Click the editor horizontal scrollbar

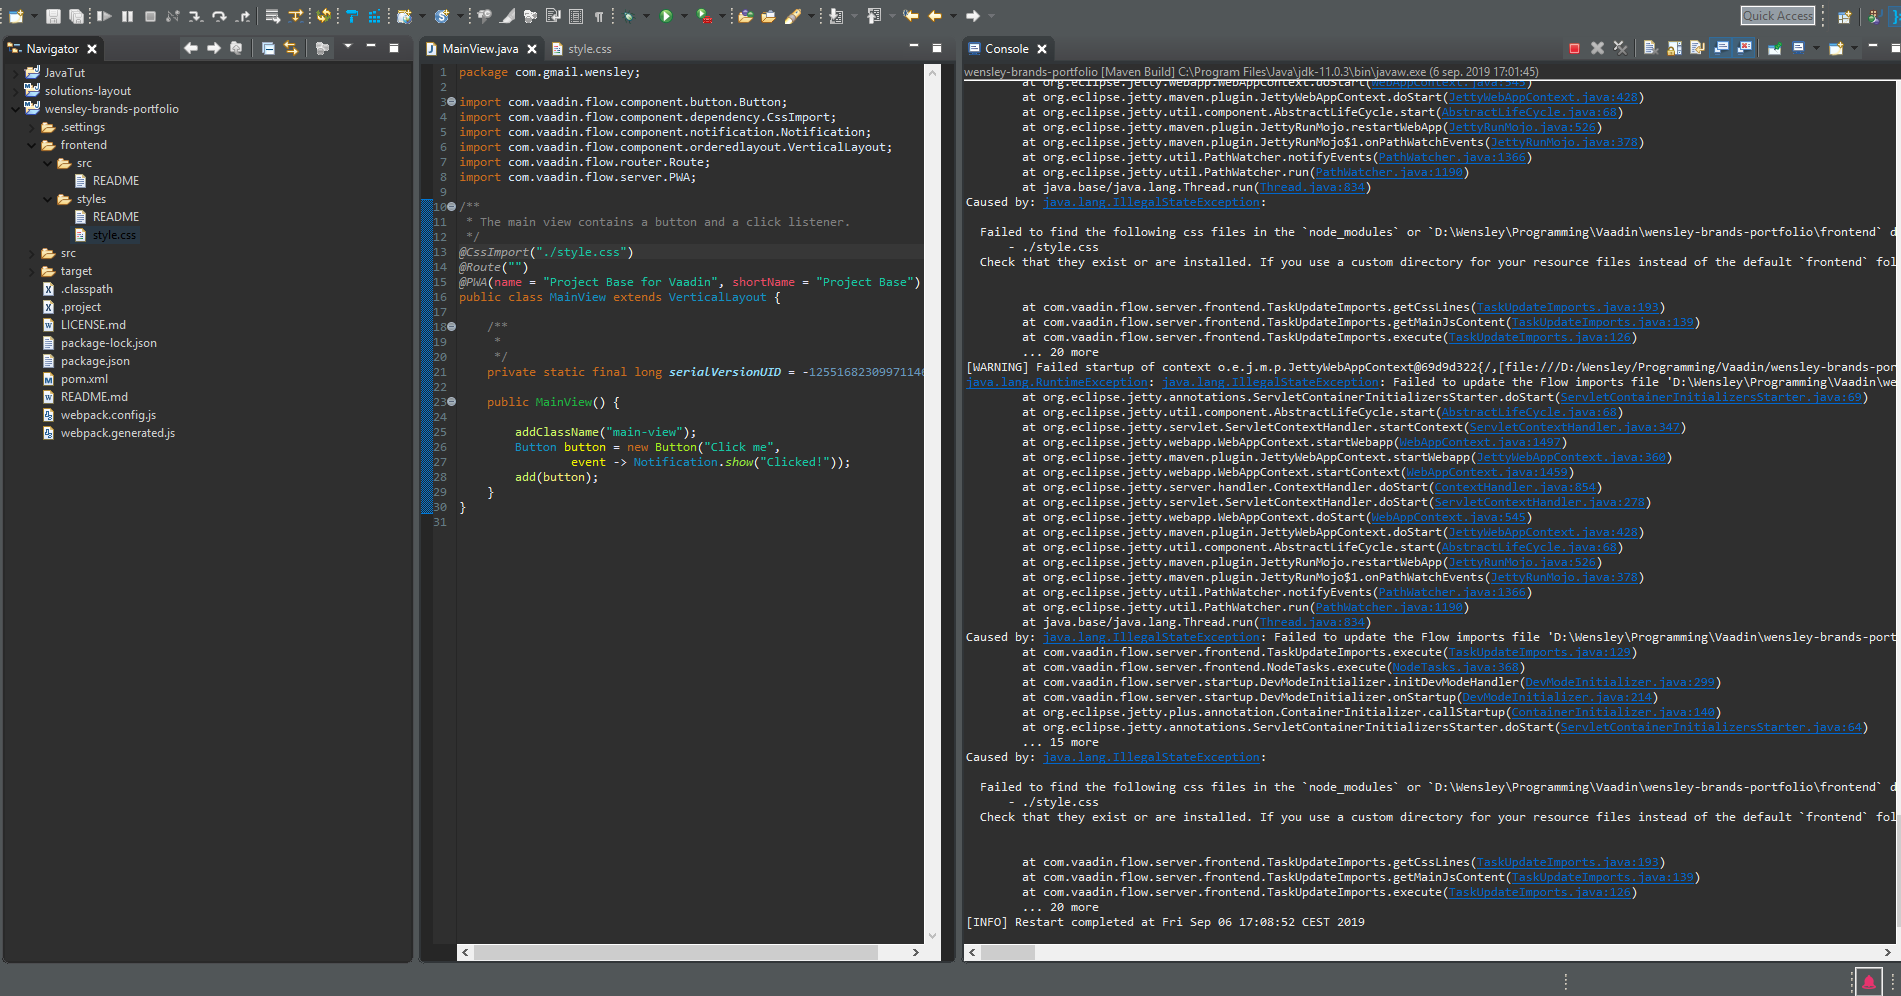tap(675, 953)
